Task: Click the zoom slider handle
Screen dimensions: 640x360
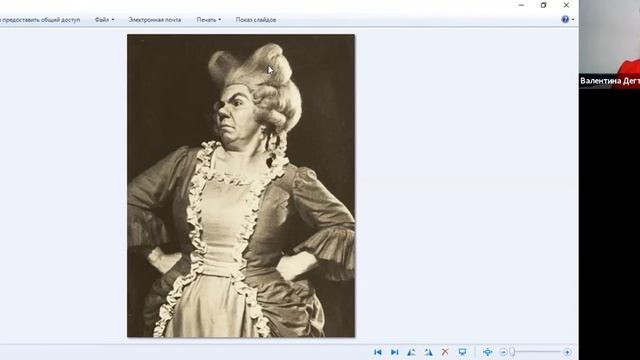Action: click(x=512, y=352)
